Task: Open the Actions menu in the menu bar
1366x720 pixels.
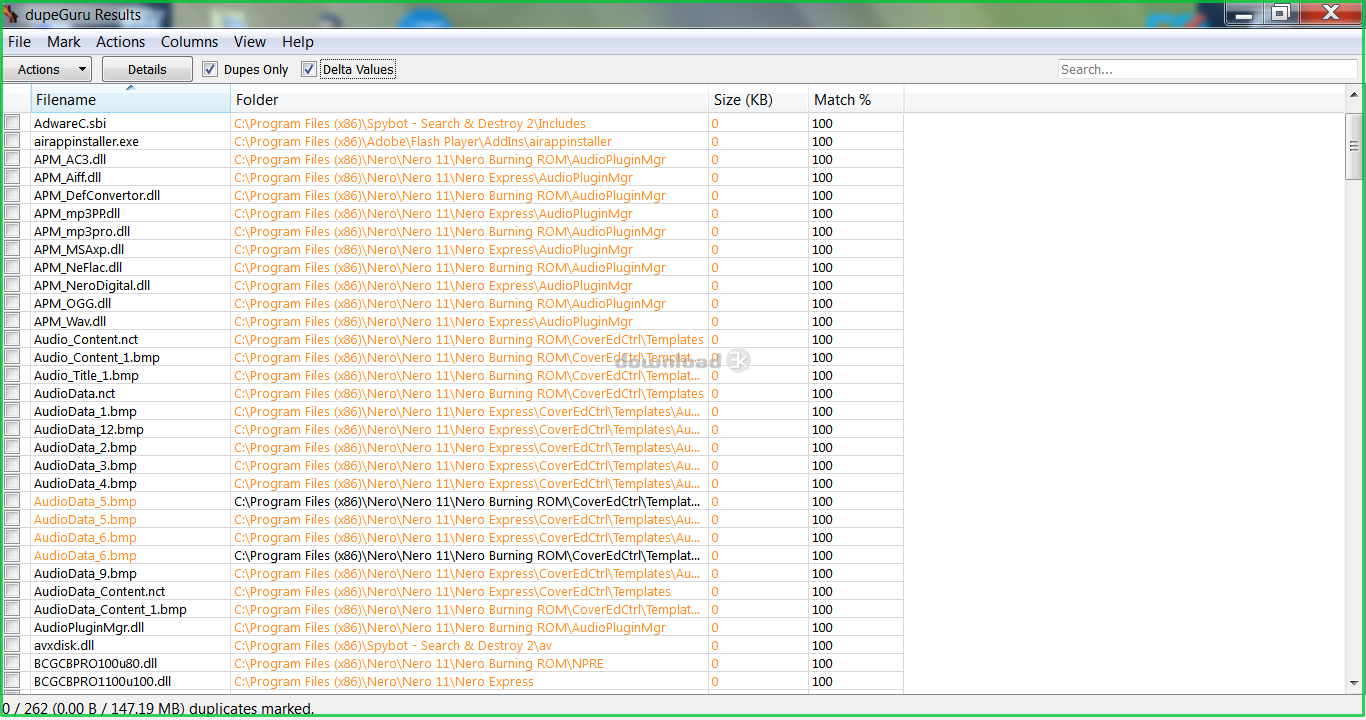Action: 121,42
